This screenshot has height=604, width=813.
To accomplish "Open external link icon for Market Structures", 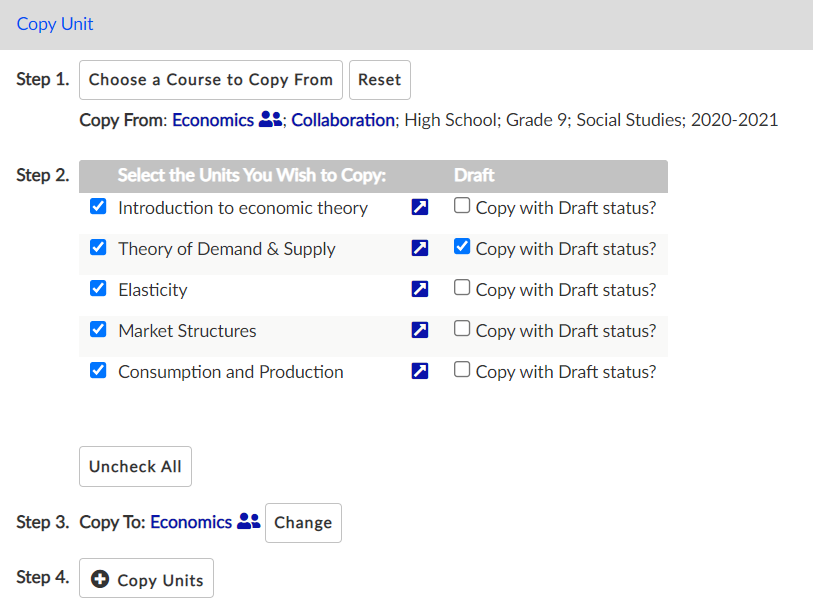I will pos(419,330).
